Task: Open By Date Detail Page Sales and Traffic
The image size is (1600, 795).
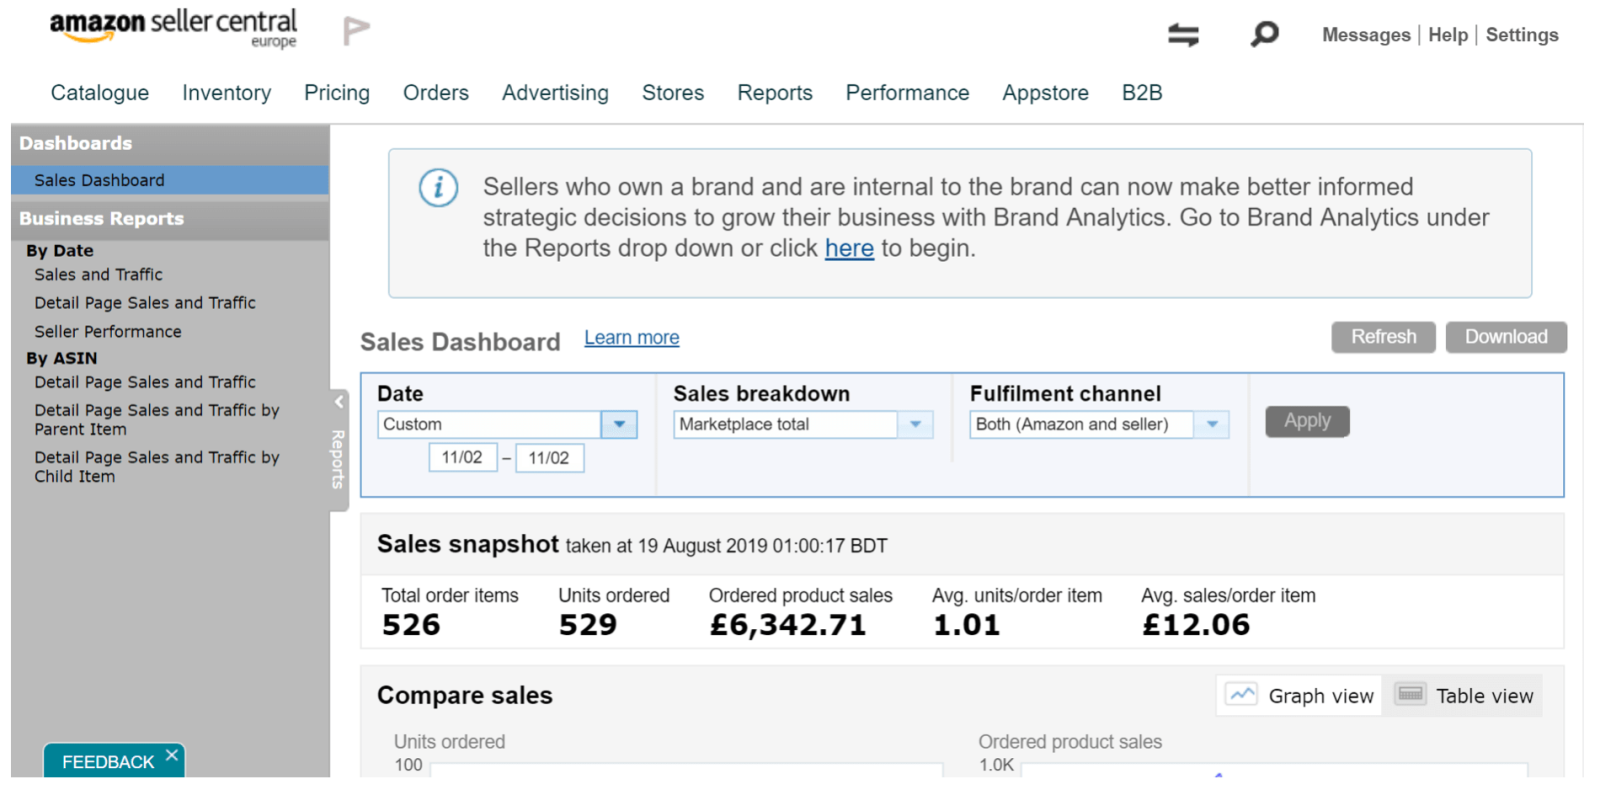Action: pos(145,303)
